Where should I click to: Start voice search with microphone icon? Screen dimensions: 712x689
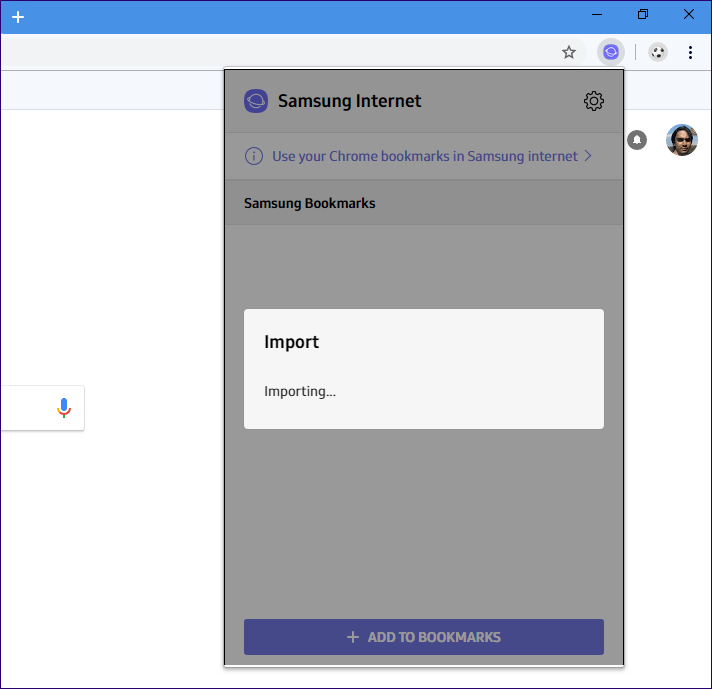coord(64,407)
